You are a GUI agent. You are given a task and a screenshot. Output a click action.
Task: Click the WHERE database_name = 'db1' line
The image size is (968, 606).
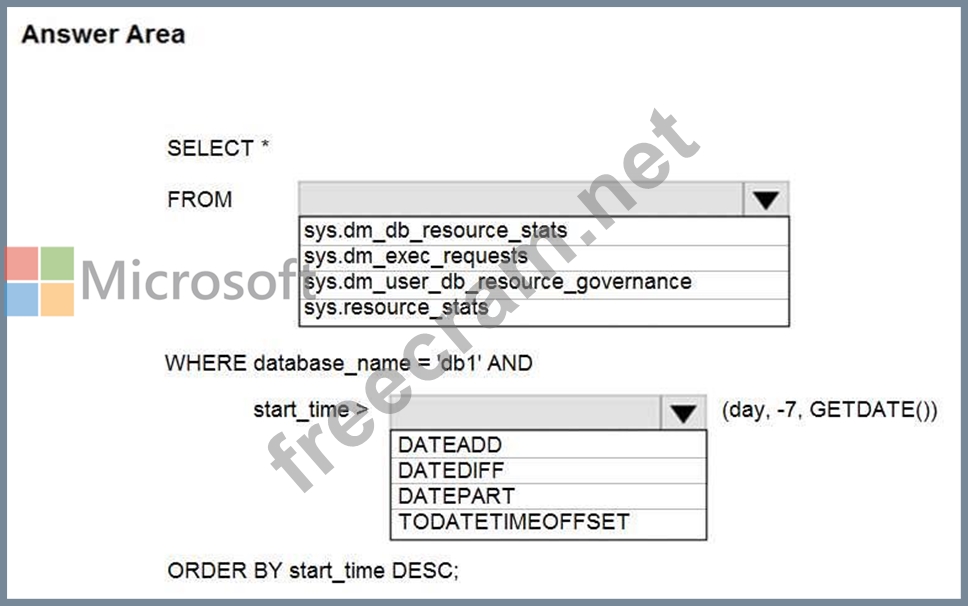(x=349, y=362)
